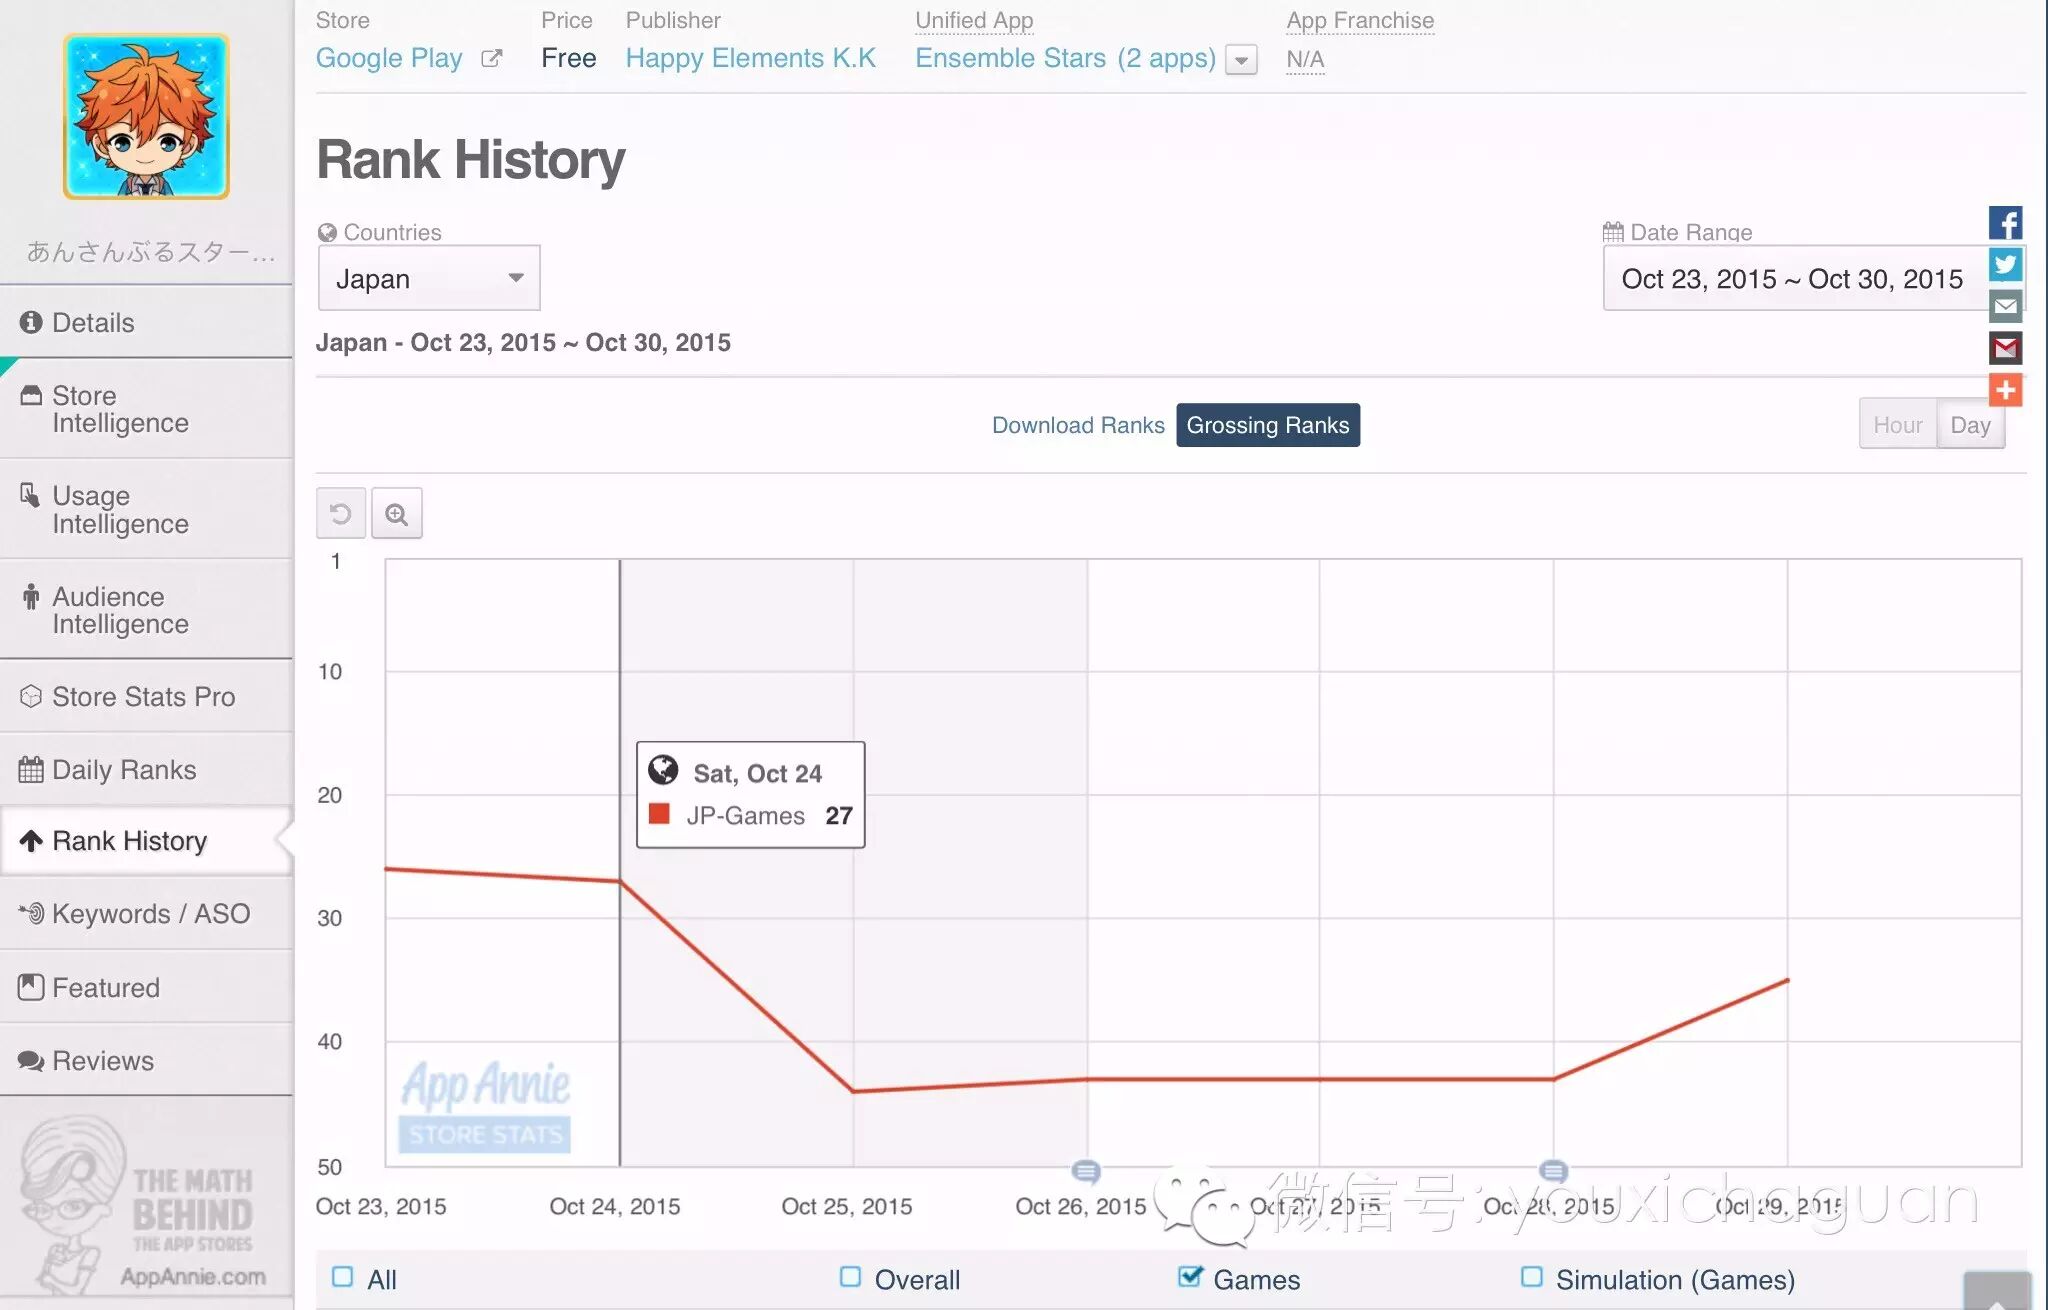Open Daily Ranks in sidebar
The height and width of the screenshot is (1310, 2048).
tap(123, 769)
